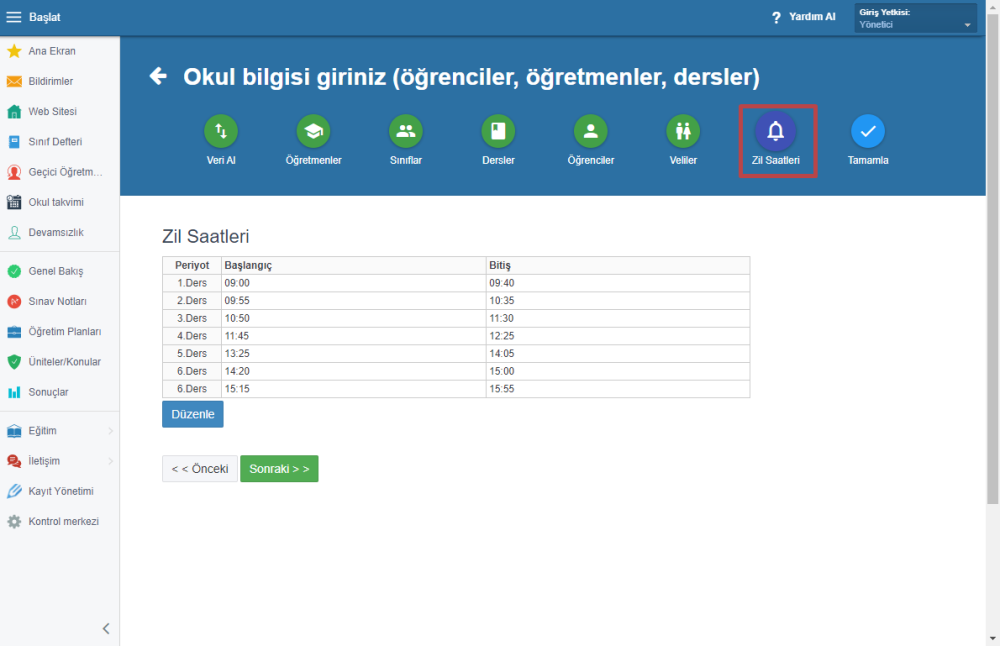
Task: Click the Başlangıç column header
Action: pyautogui.click(x=353, y=265)
